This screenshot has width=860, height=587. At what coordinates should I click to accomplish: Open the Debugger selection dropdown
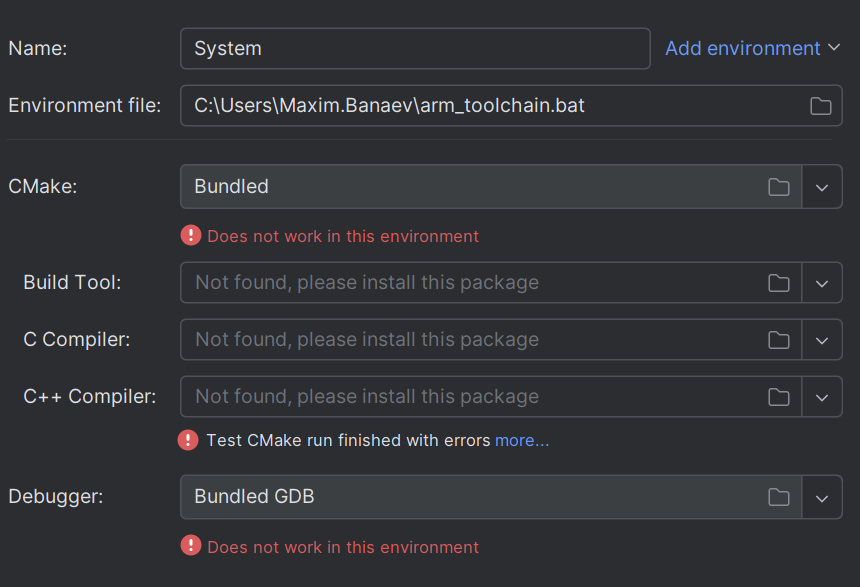click(x=822, y=497)
